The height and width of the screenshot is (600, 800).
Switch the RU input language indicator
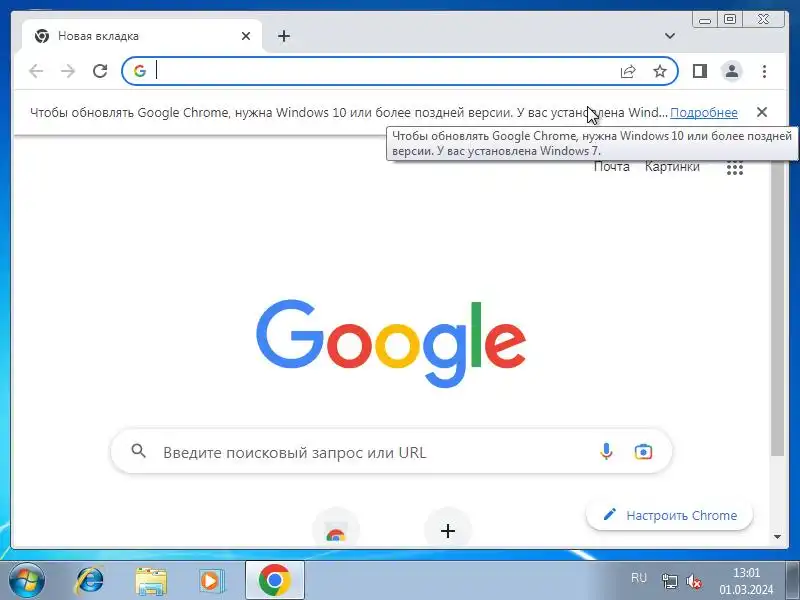(x=639, y=578)
